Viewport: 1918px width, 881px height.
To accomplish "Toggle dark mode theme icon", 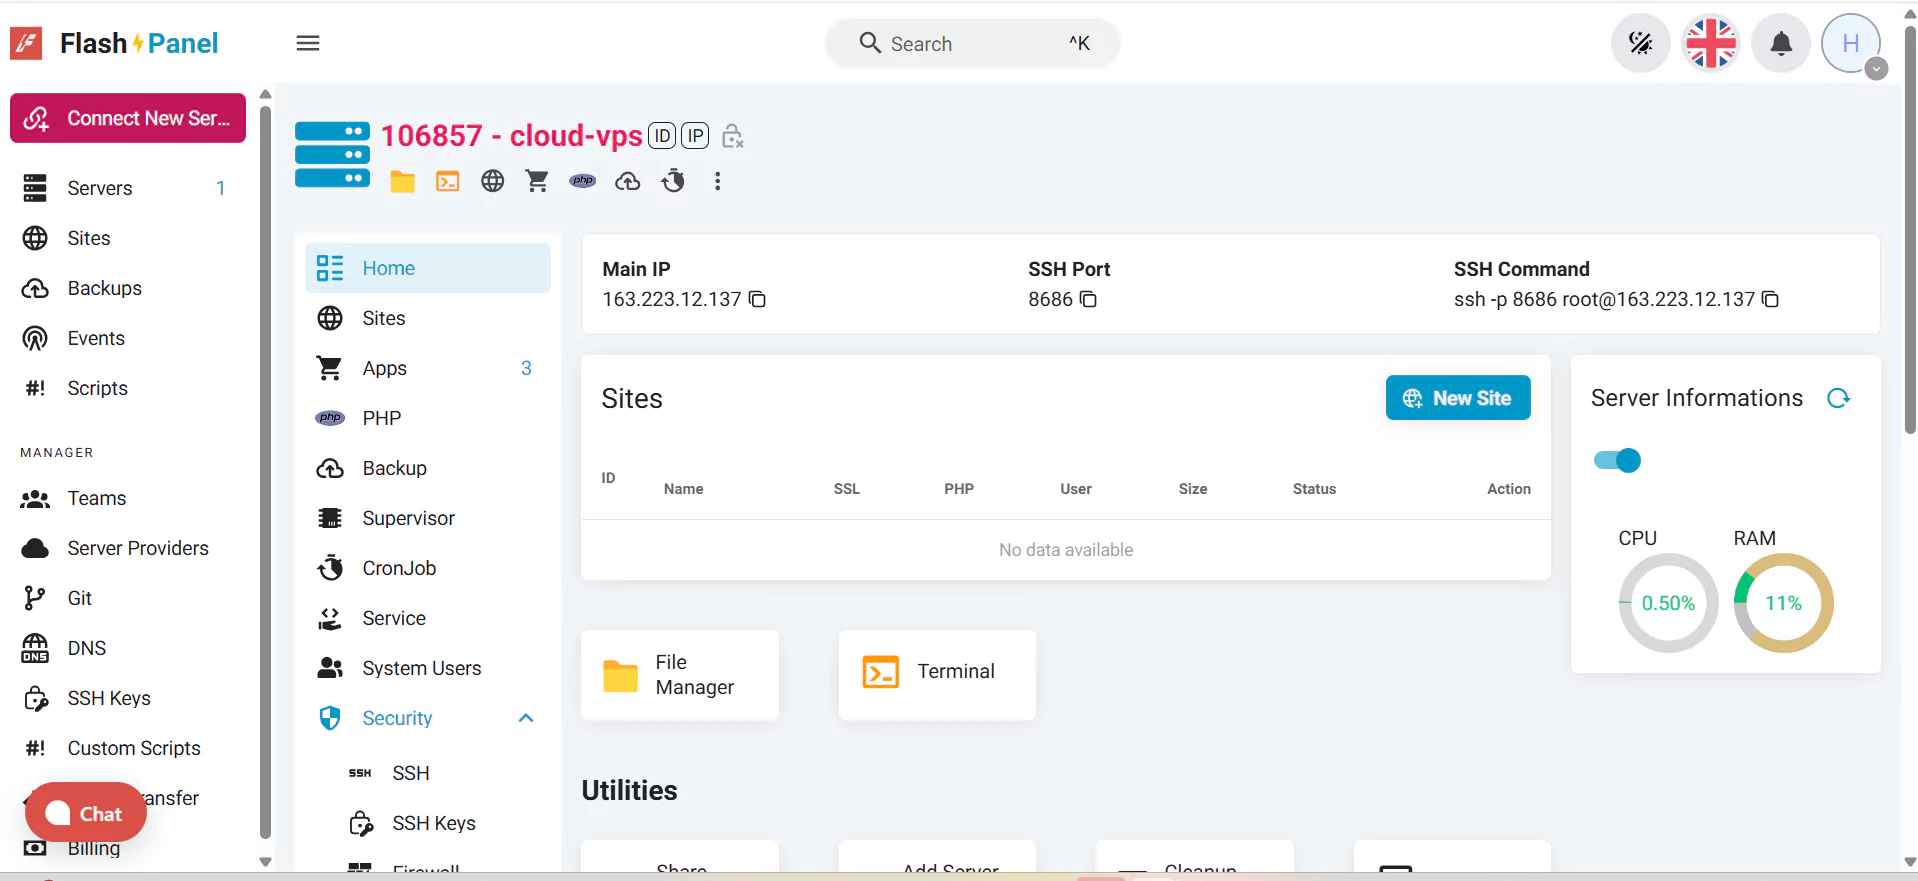I will (1640, 43).
